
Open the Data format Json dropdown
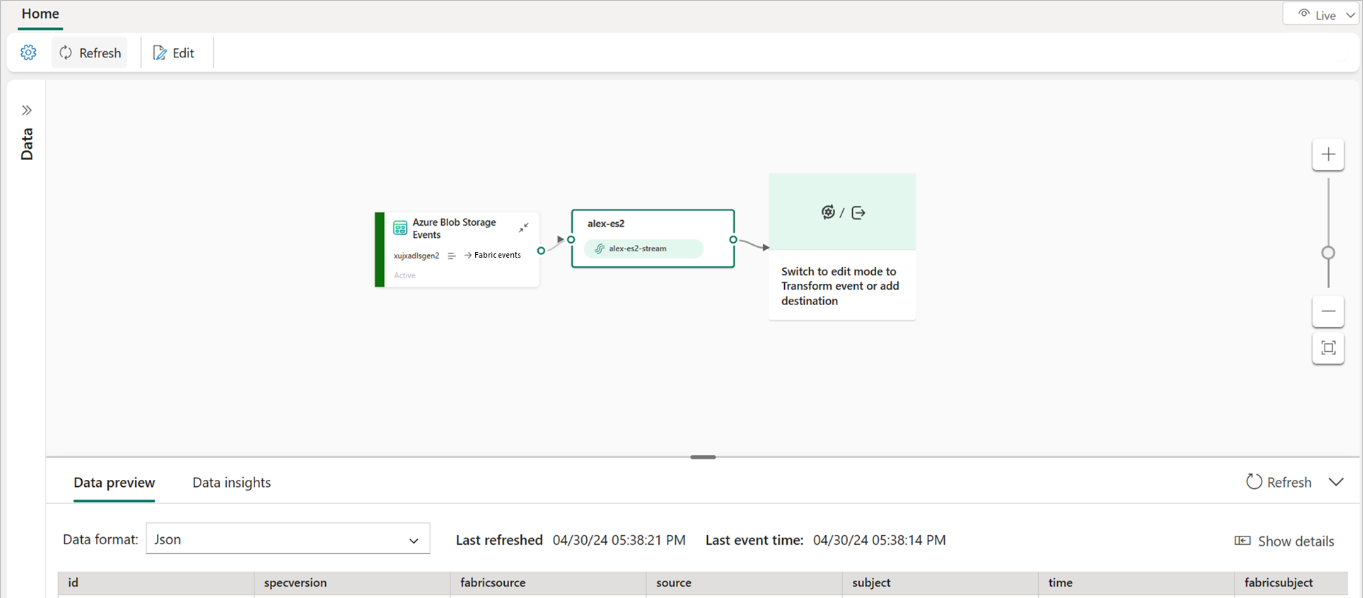click(x=287, y=538)
